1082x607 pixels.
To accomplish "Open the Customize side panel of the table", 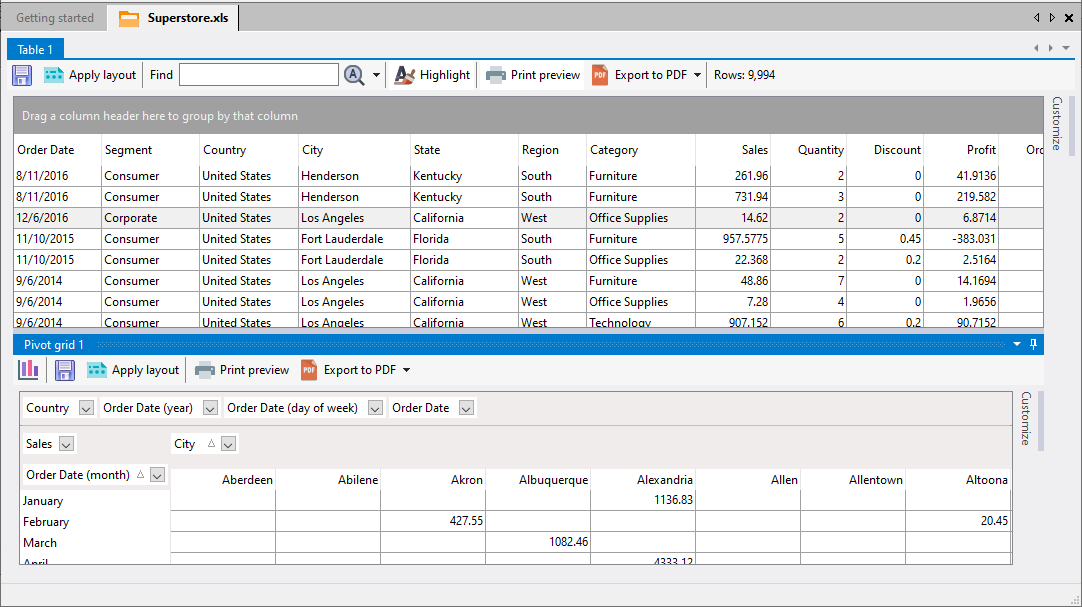I will [1056, 124].
